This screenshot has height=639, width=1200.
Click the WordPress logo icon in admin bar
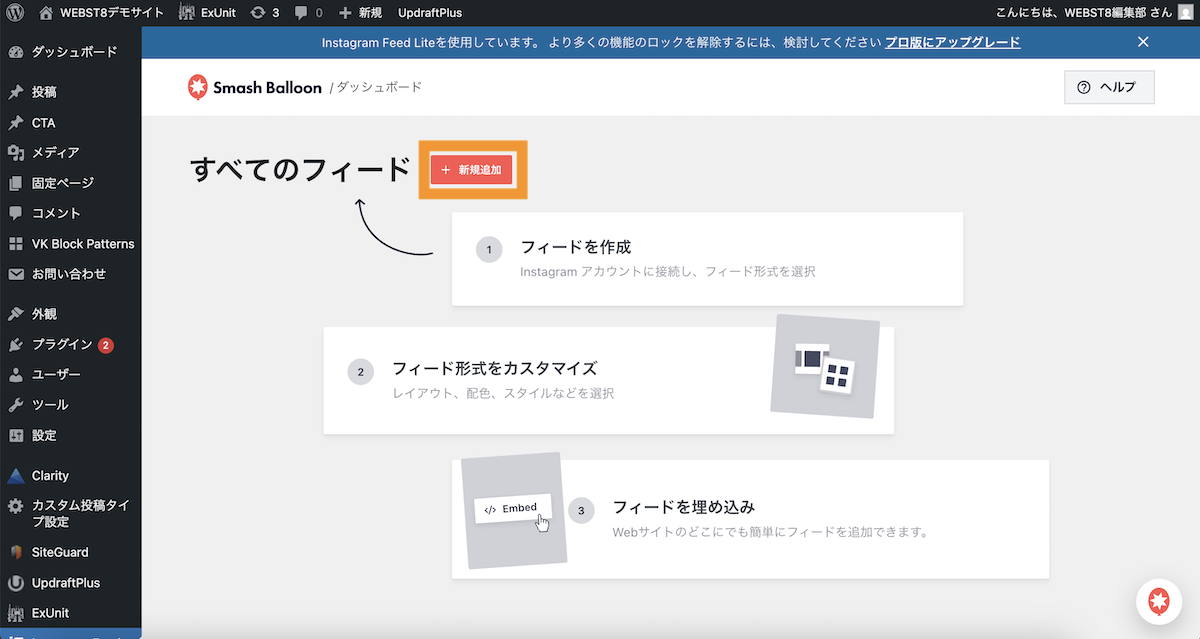16,13
